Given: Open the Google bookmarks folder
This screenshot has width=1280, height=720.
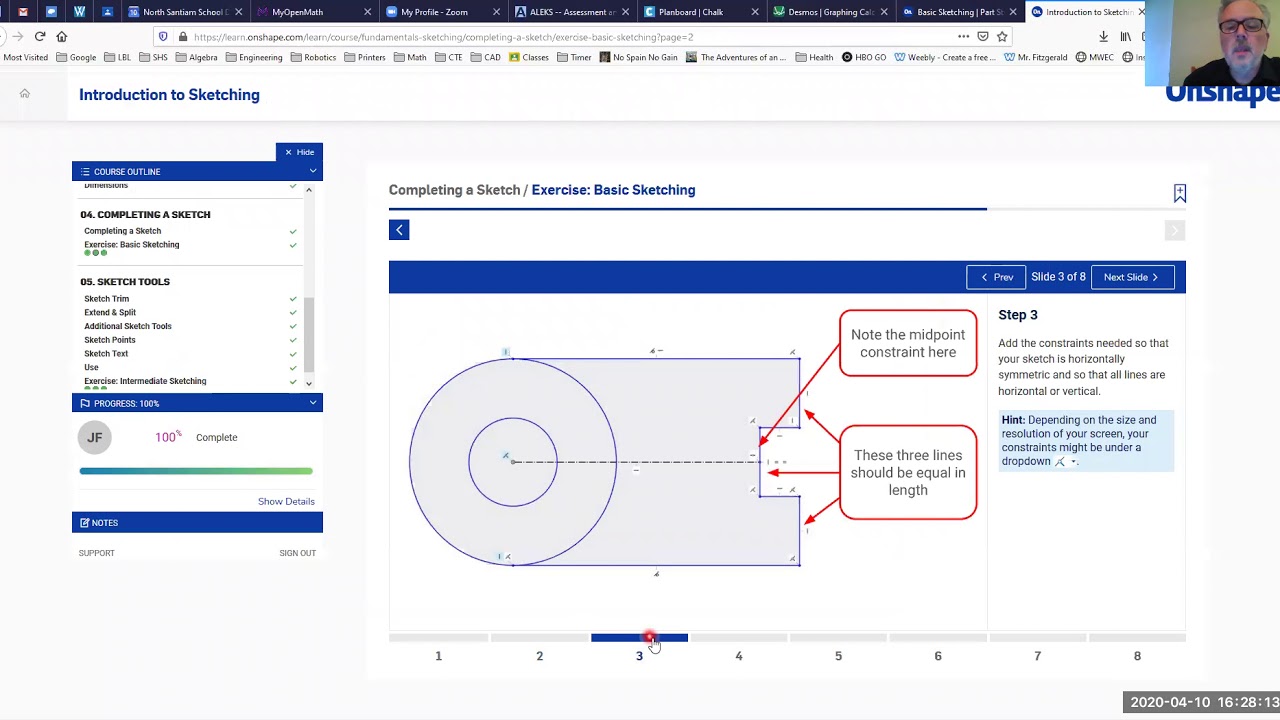Looking at the screenshot, I should pos(76,57).
